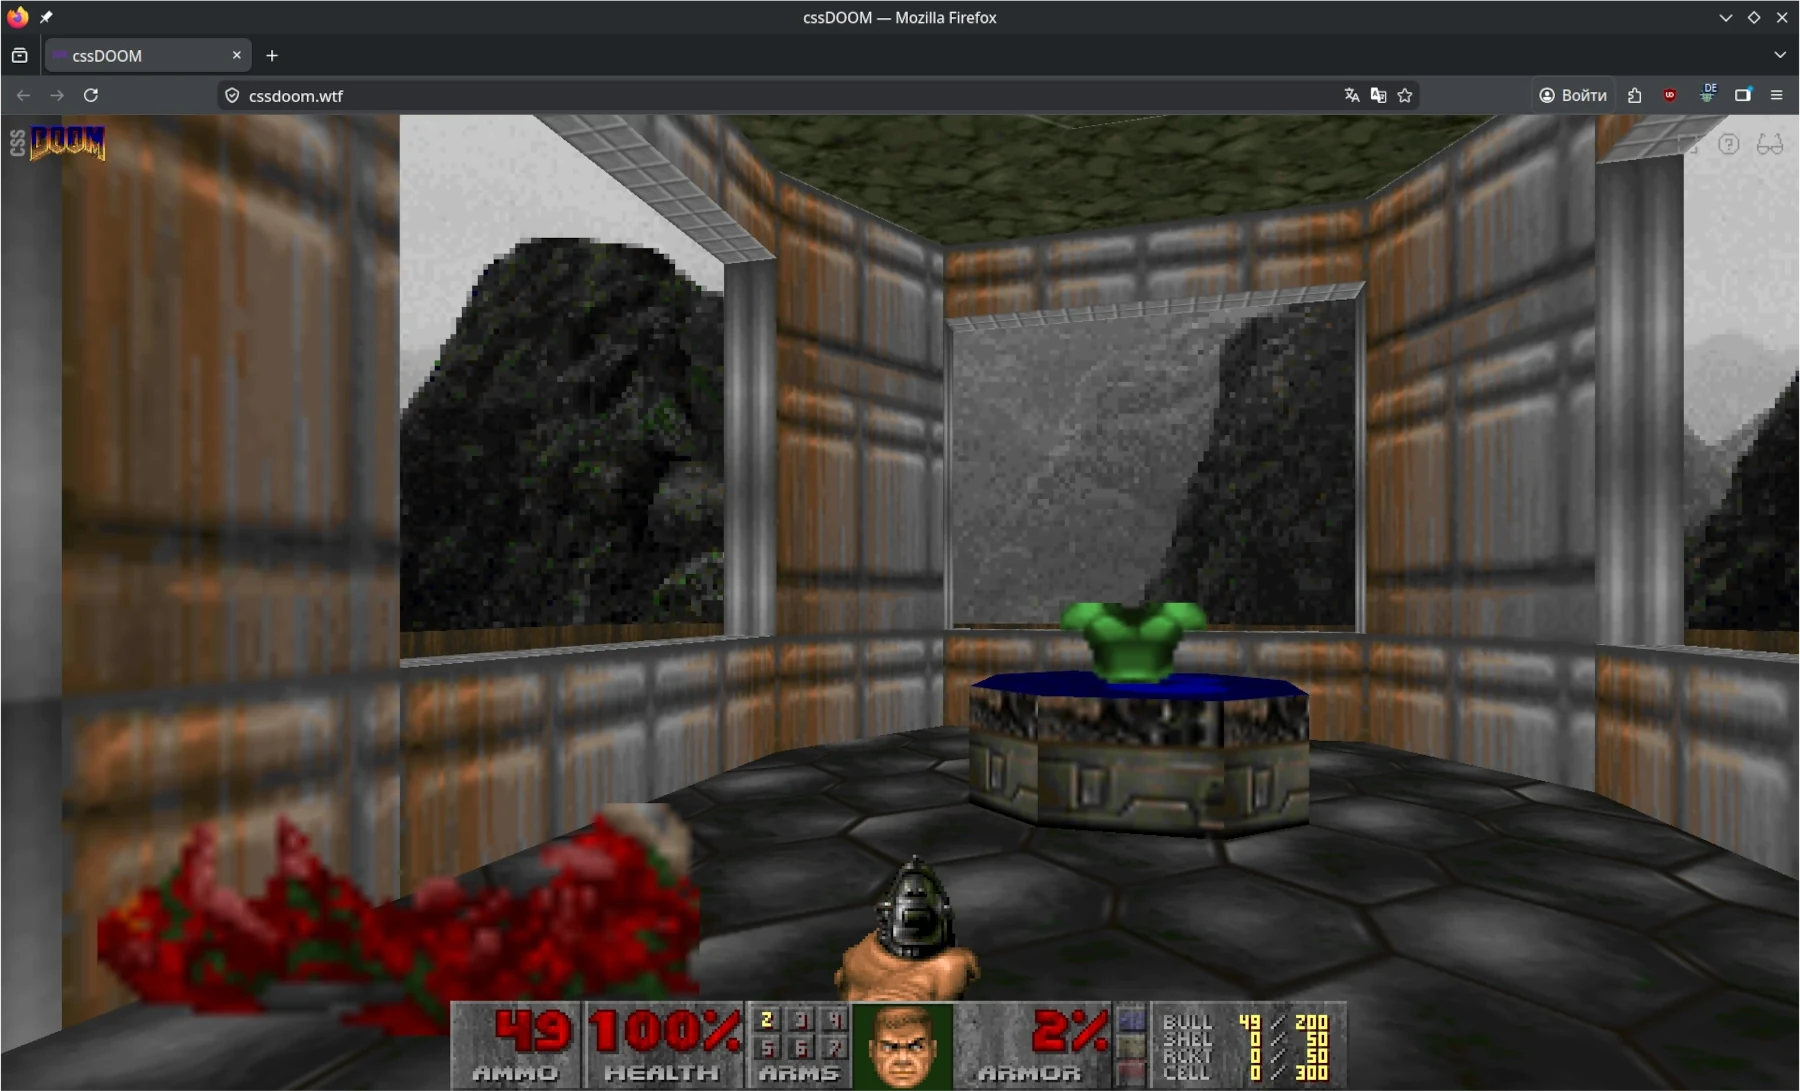Open a new tab with plus button

[x=272, y=55]
